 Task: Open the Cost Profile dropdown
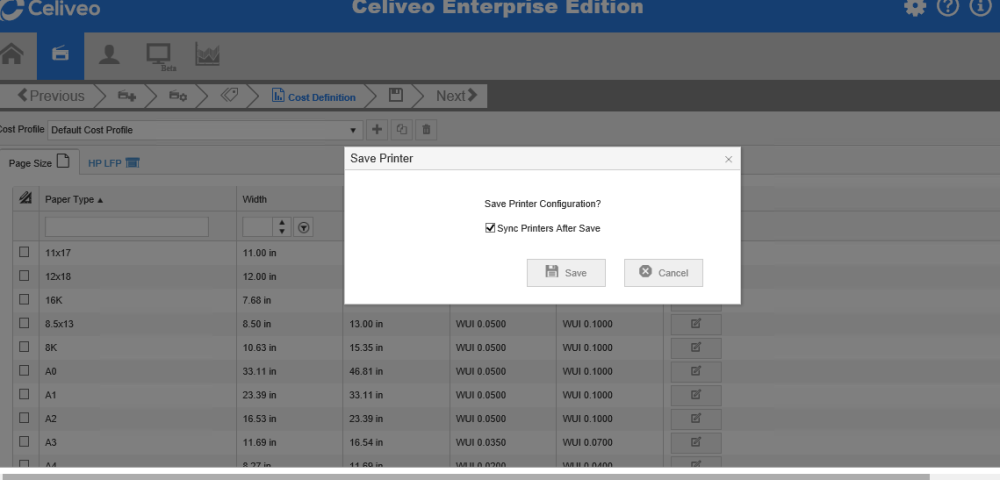pyautogui.click(x=205, y=130)
